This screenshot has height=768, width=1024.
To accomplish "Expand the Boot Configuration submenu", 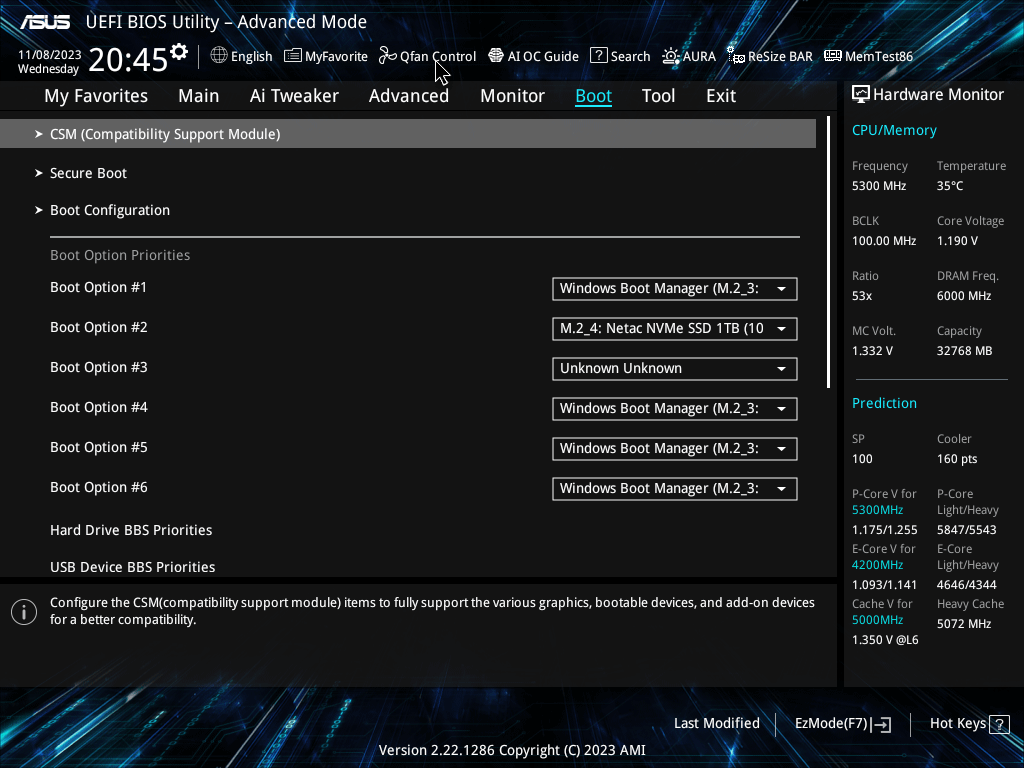I will tap(103, 210).
